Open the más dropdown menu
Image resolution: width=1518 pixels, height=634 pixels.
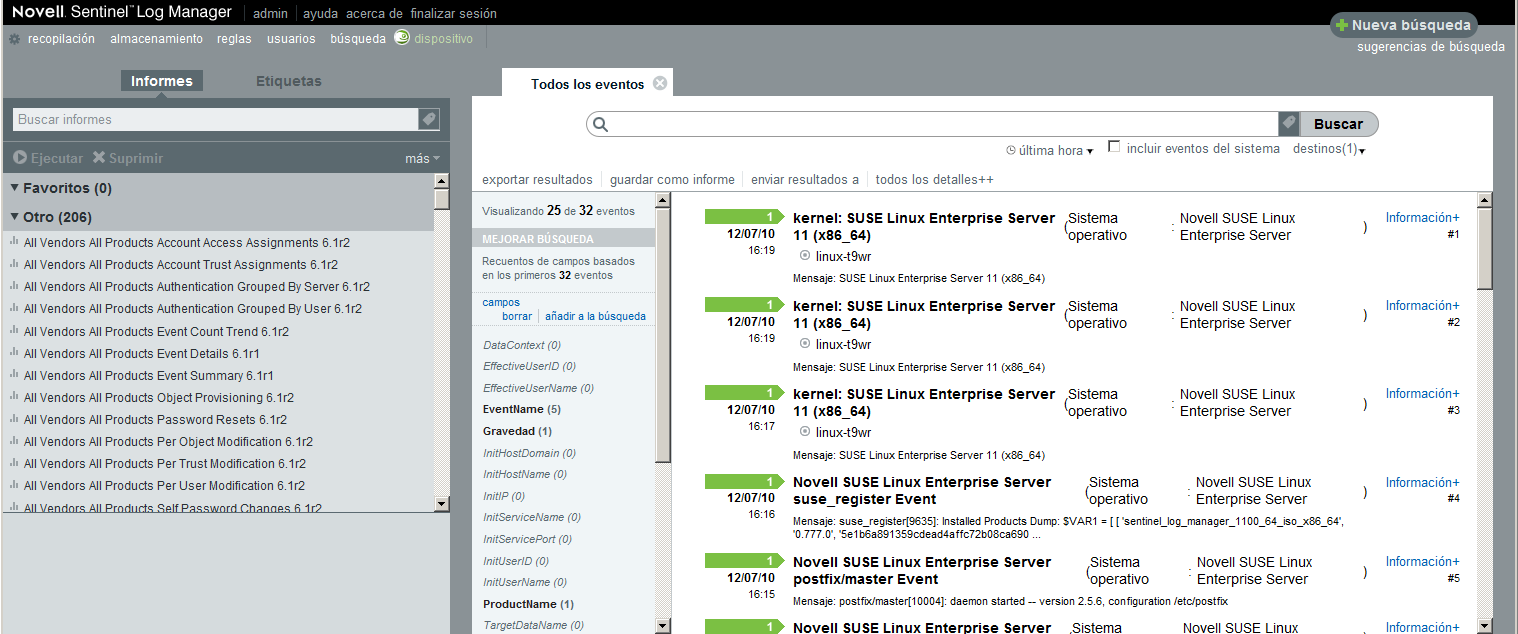pyautogui.click(x=422, y=158)
